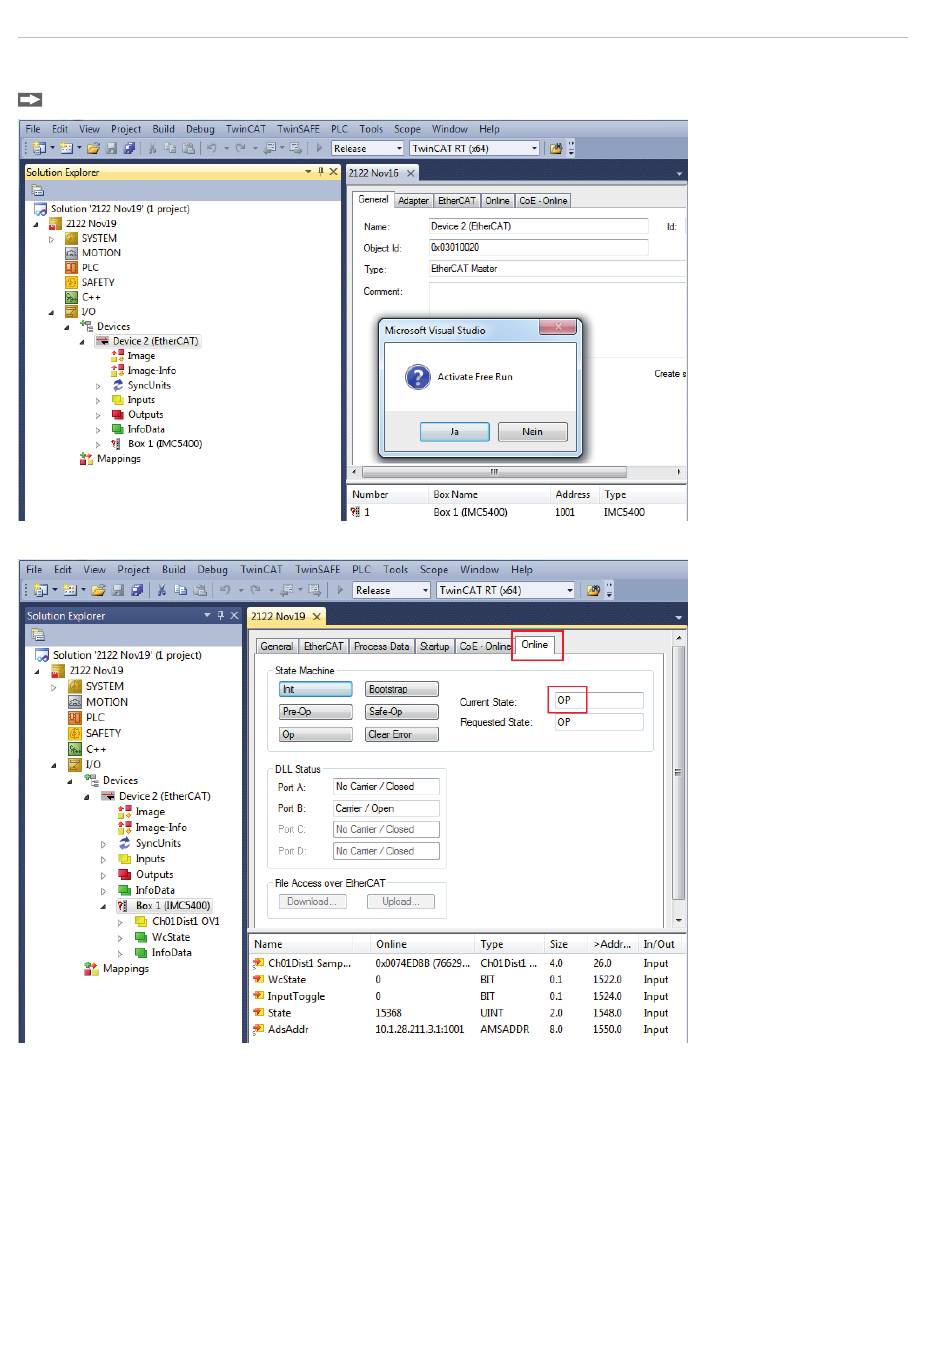Click the Safe-Op state button
950x1369 pixels.
[401, 712]
